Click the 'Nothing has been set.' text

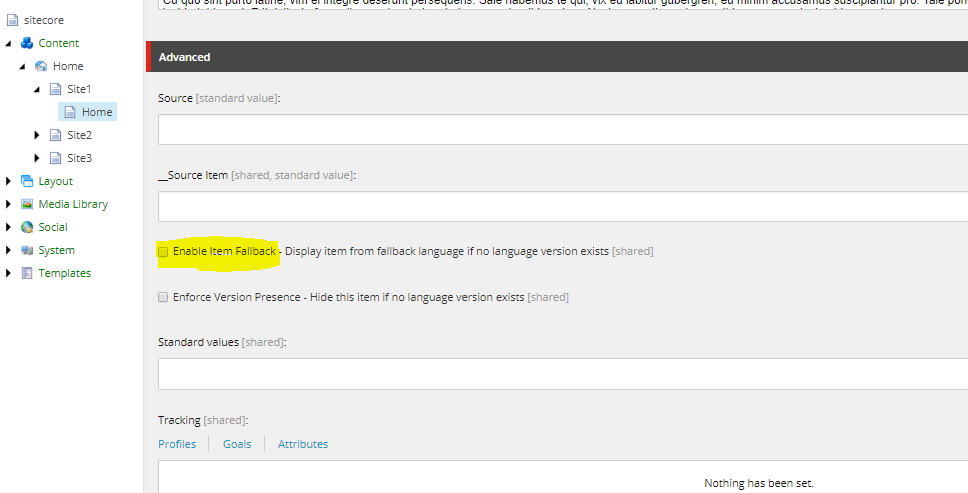(759, 483)
